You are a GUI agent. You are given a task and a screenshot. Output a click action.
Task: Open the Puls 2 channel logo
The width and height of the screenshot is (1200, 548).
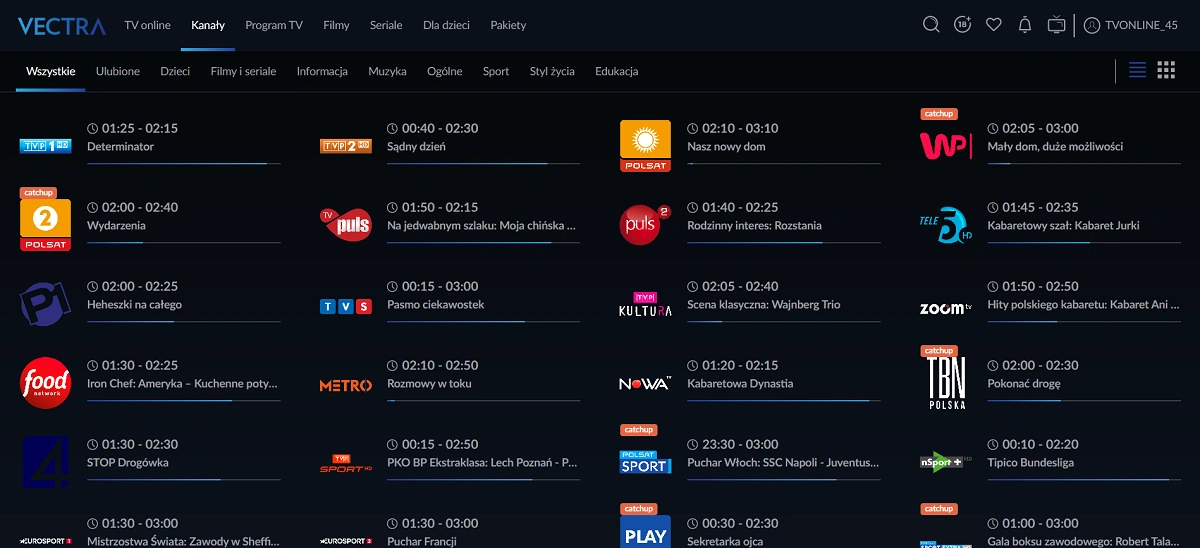(x=645, y=225)
